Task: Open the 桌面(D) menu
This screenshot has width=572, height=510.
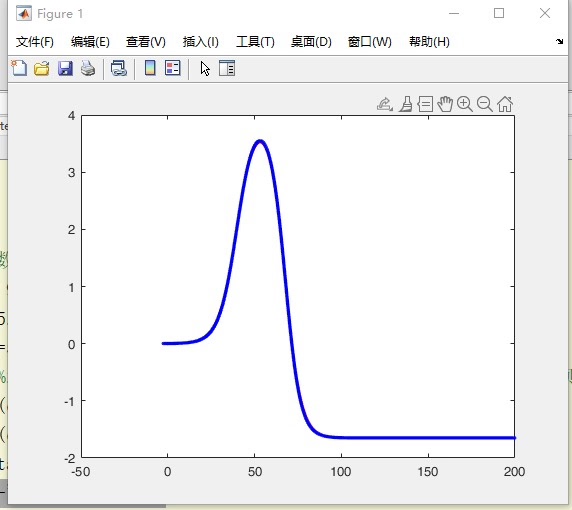Action: [x=311, y=42]
